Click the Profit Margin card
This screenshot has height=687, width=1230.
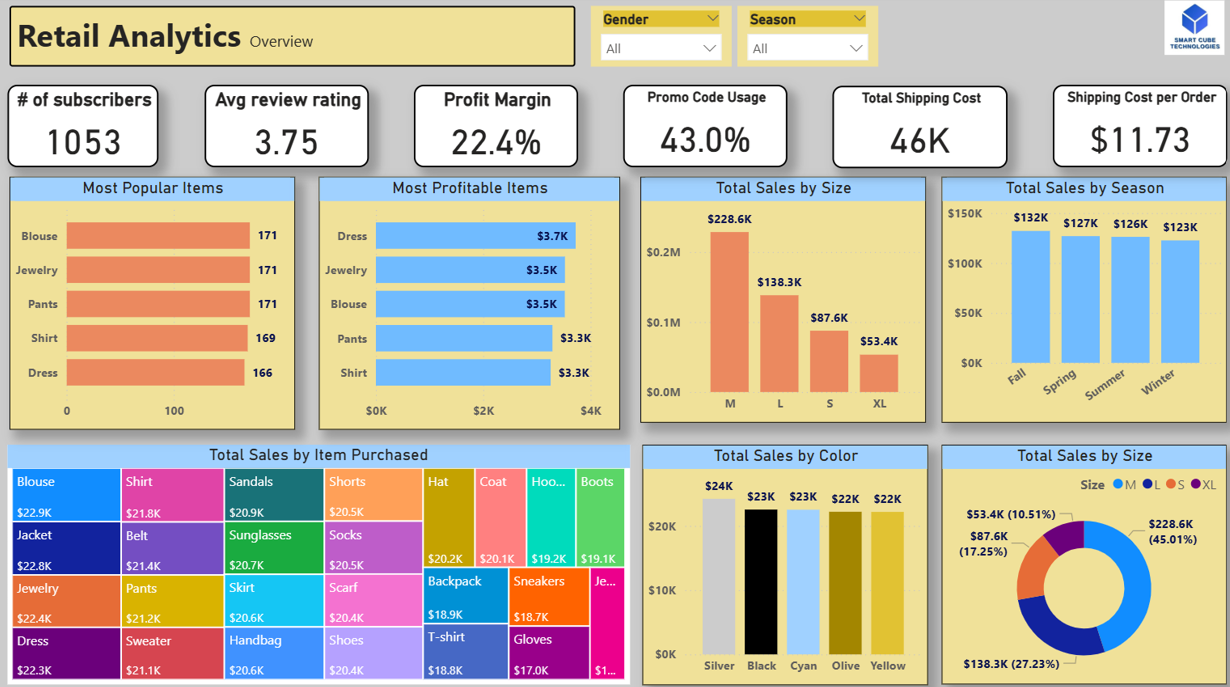pyautogui.click(x=495, y=126)
